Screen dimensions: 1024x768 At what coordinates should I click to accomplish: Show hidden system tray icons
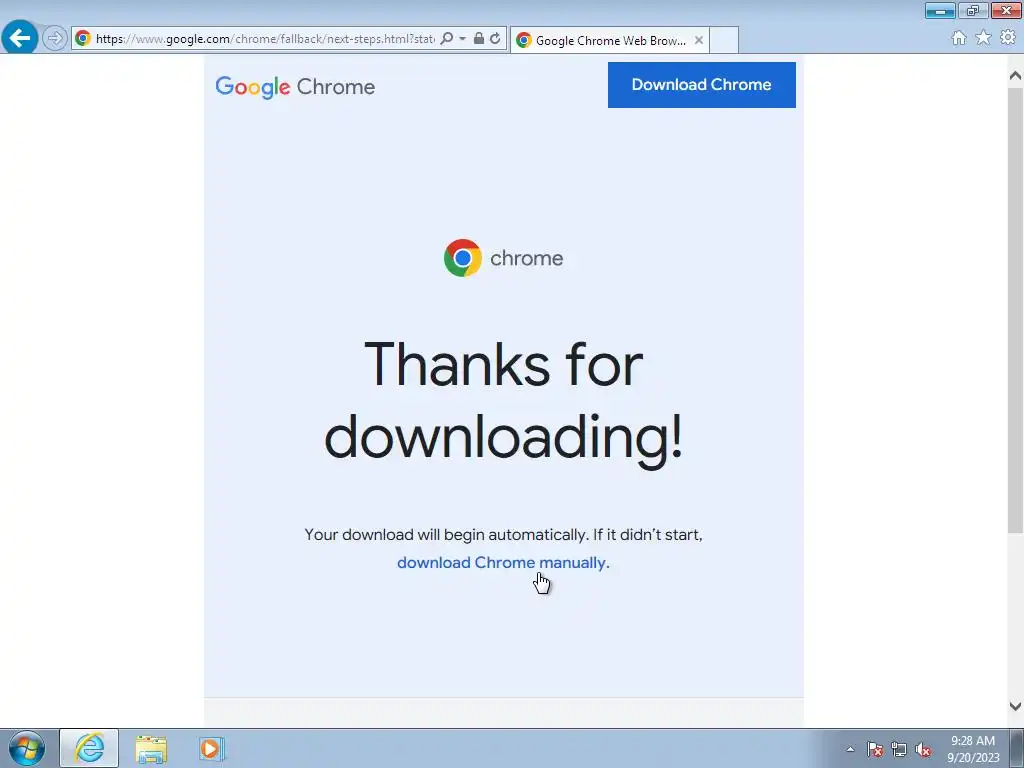click(x=850, y=749)
